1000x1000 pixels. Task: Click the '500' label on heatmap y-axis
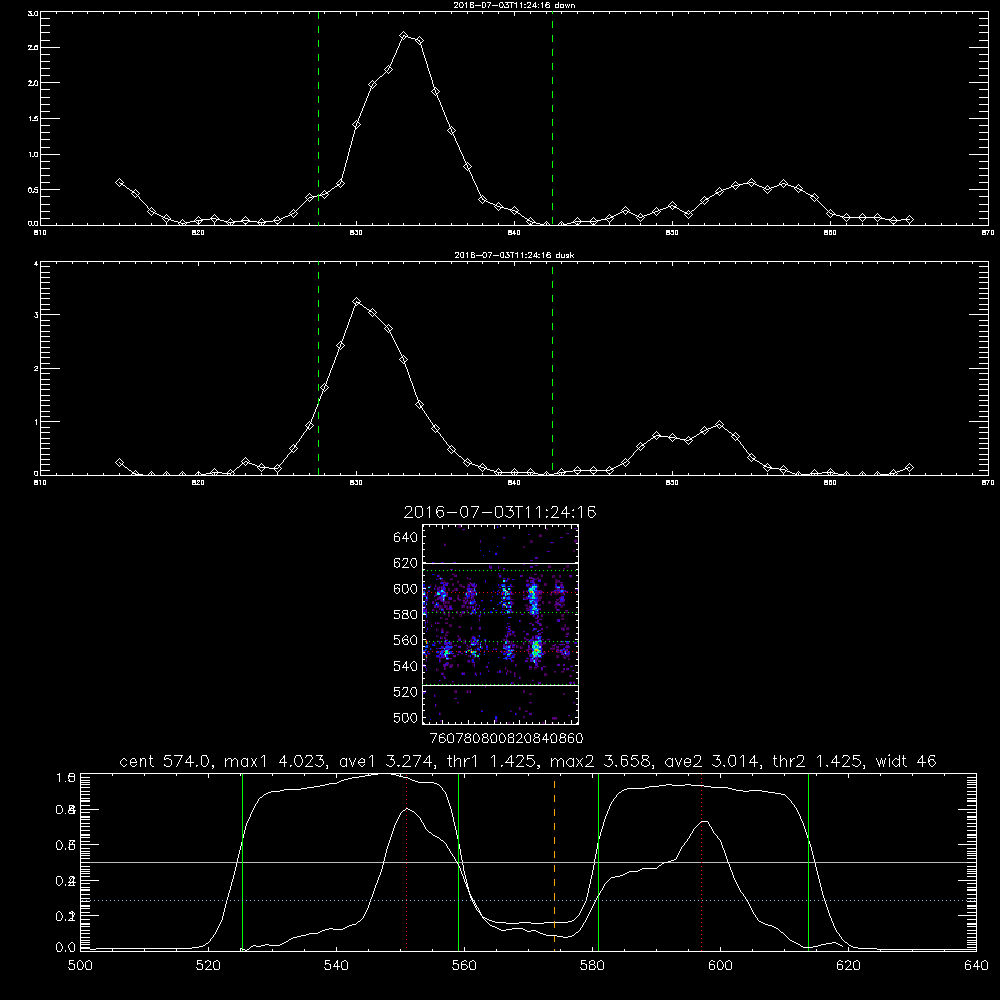point(406,718)
